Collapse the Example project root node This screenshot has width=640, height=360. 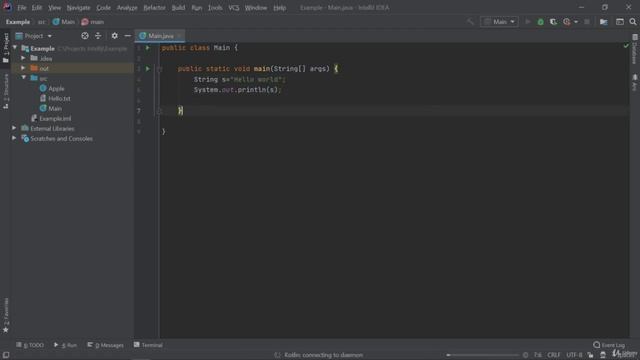[15, 48]
